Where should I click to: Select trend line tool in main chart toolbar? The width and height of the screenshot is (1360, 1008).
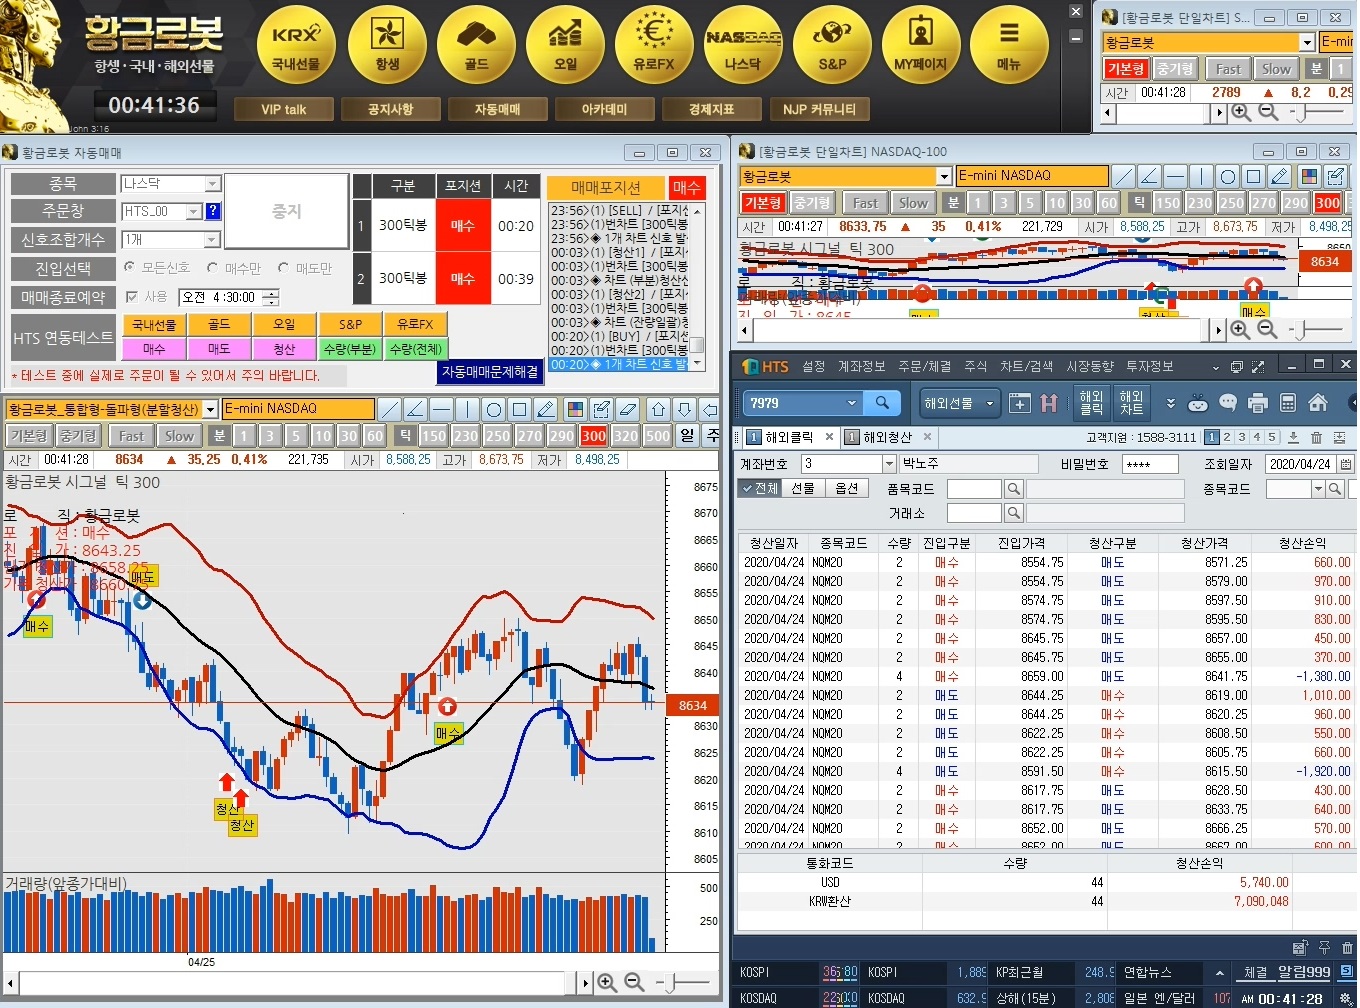pyautogui.click(x=389, y=409)
